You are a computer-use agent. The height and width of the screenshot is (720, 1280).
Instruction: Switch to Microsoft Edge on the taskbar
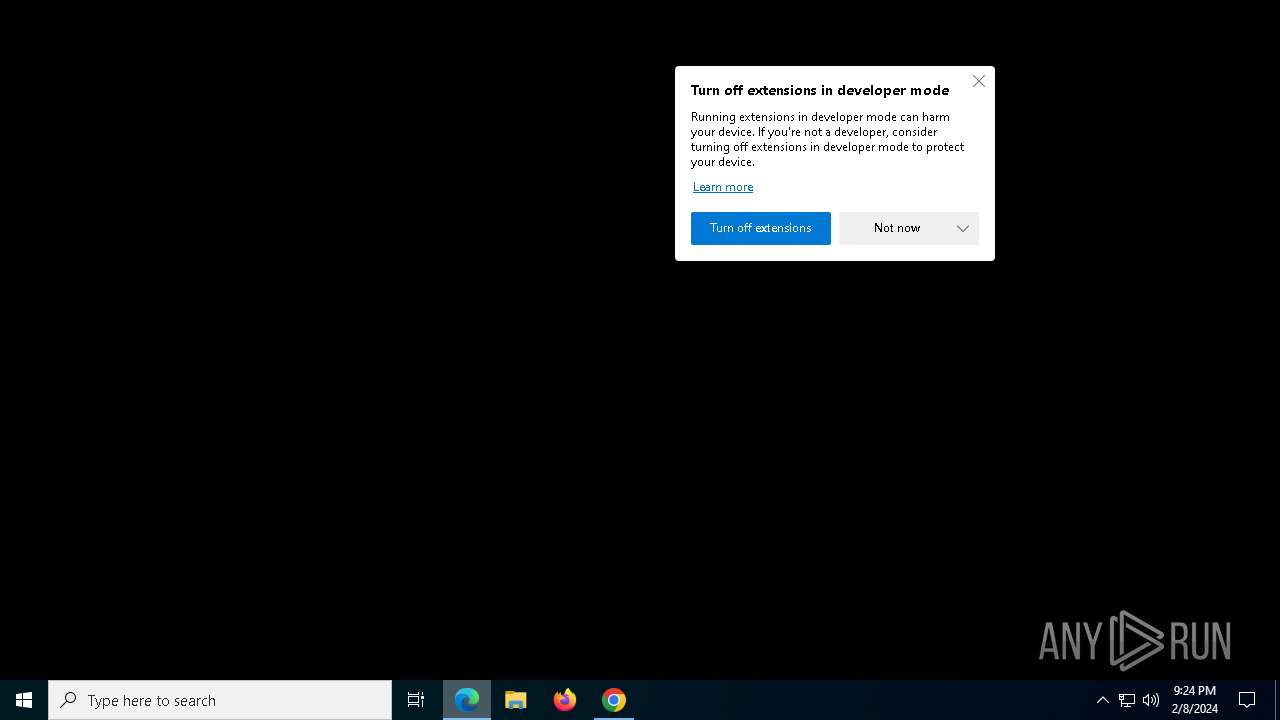coord(467,700)
